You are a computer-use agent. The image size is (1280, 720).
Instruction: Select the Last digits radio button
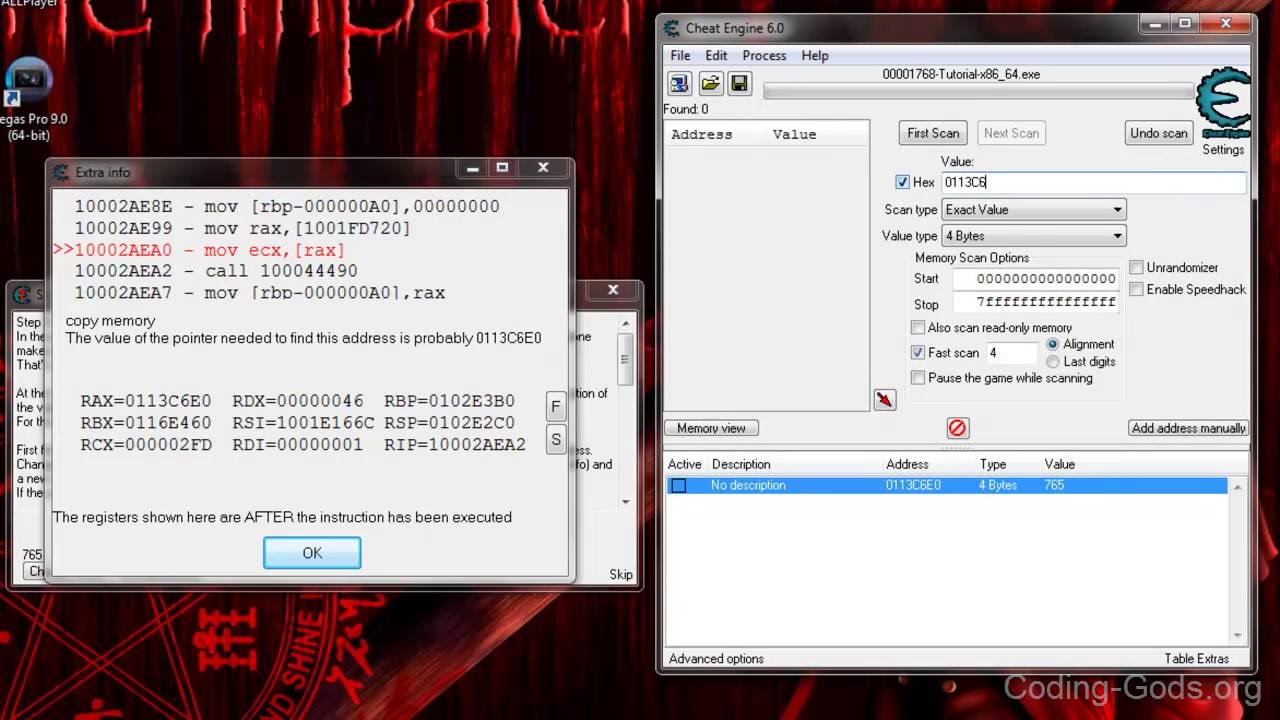[1052, 362]
